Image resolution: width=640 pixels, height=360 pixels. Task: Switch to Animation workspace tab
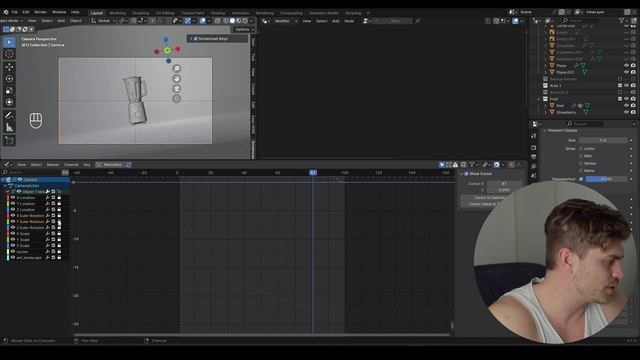[x=240, y=13]
